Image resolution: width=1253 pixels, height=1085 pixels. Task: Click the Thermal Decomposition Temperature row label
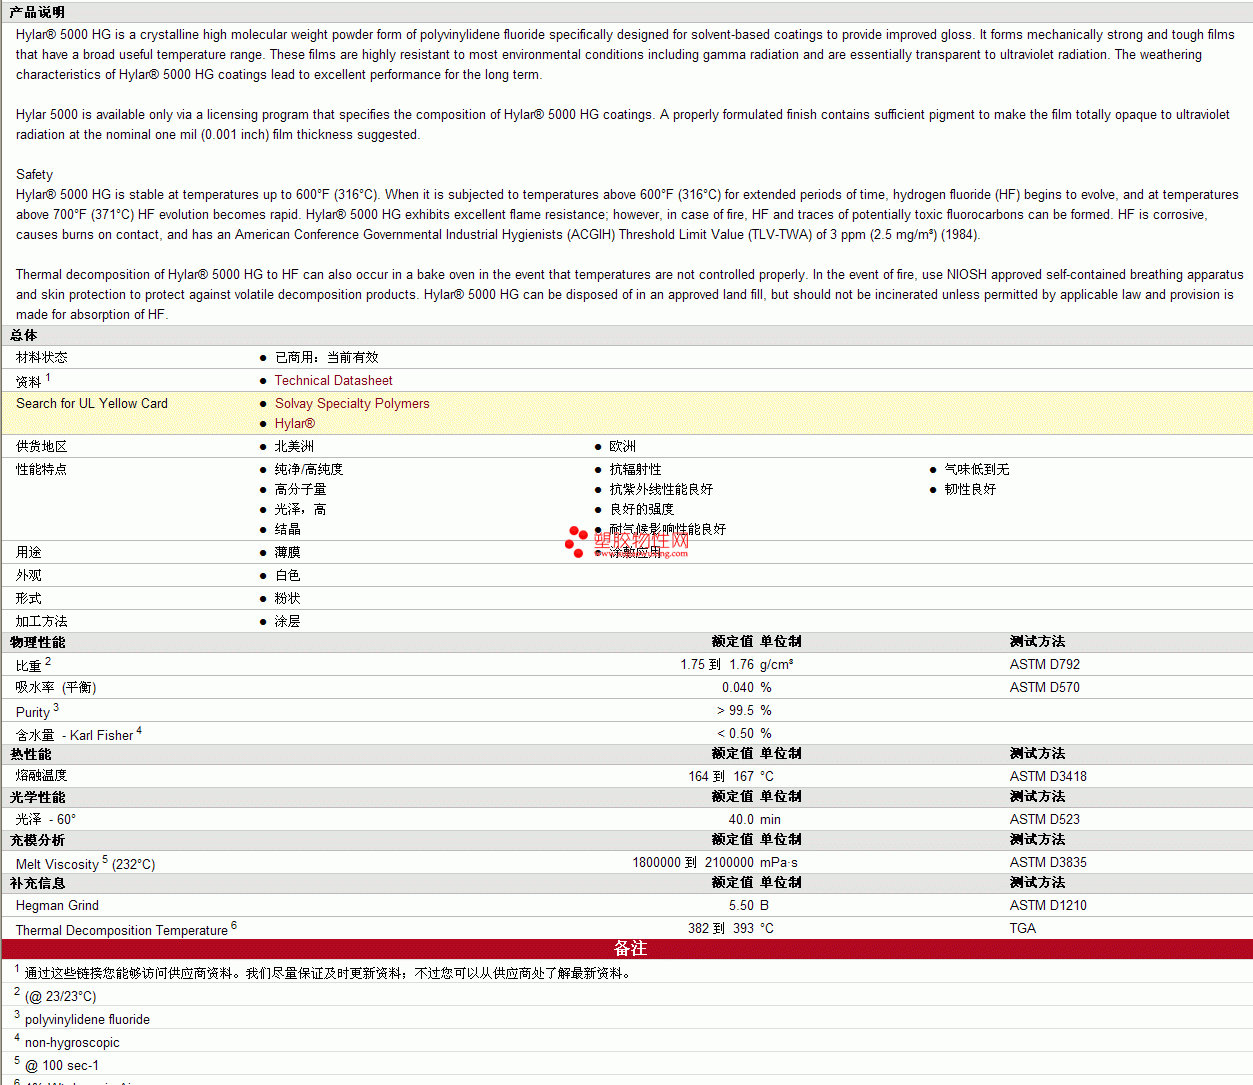(122, 930)
